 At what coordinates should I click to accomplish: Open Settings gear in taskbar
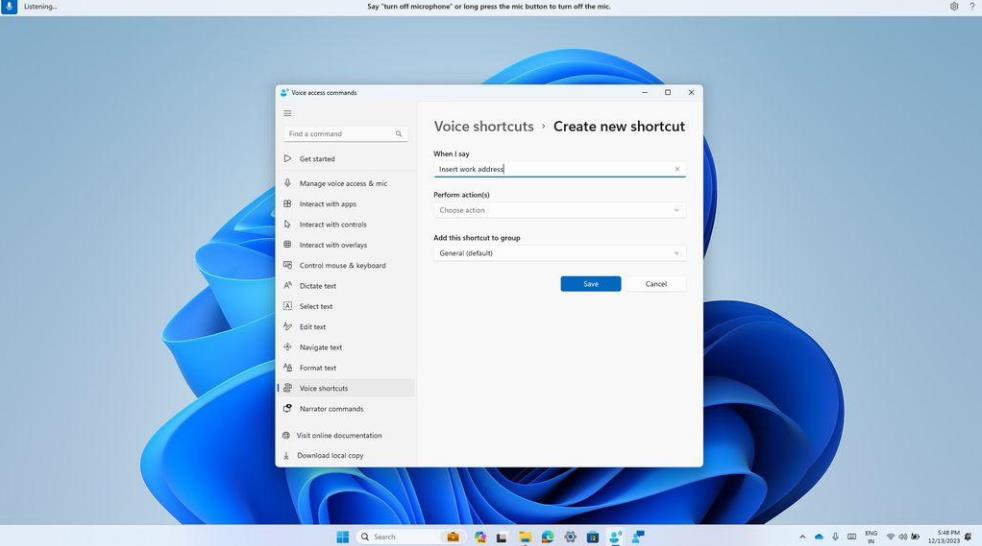pyautogui.click(x=570, y=537)
